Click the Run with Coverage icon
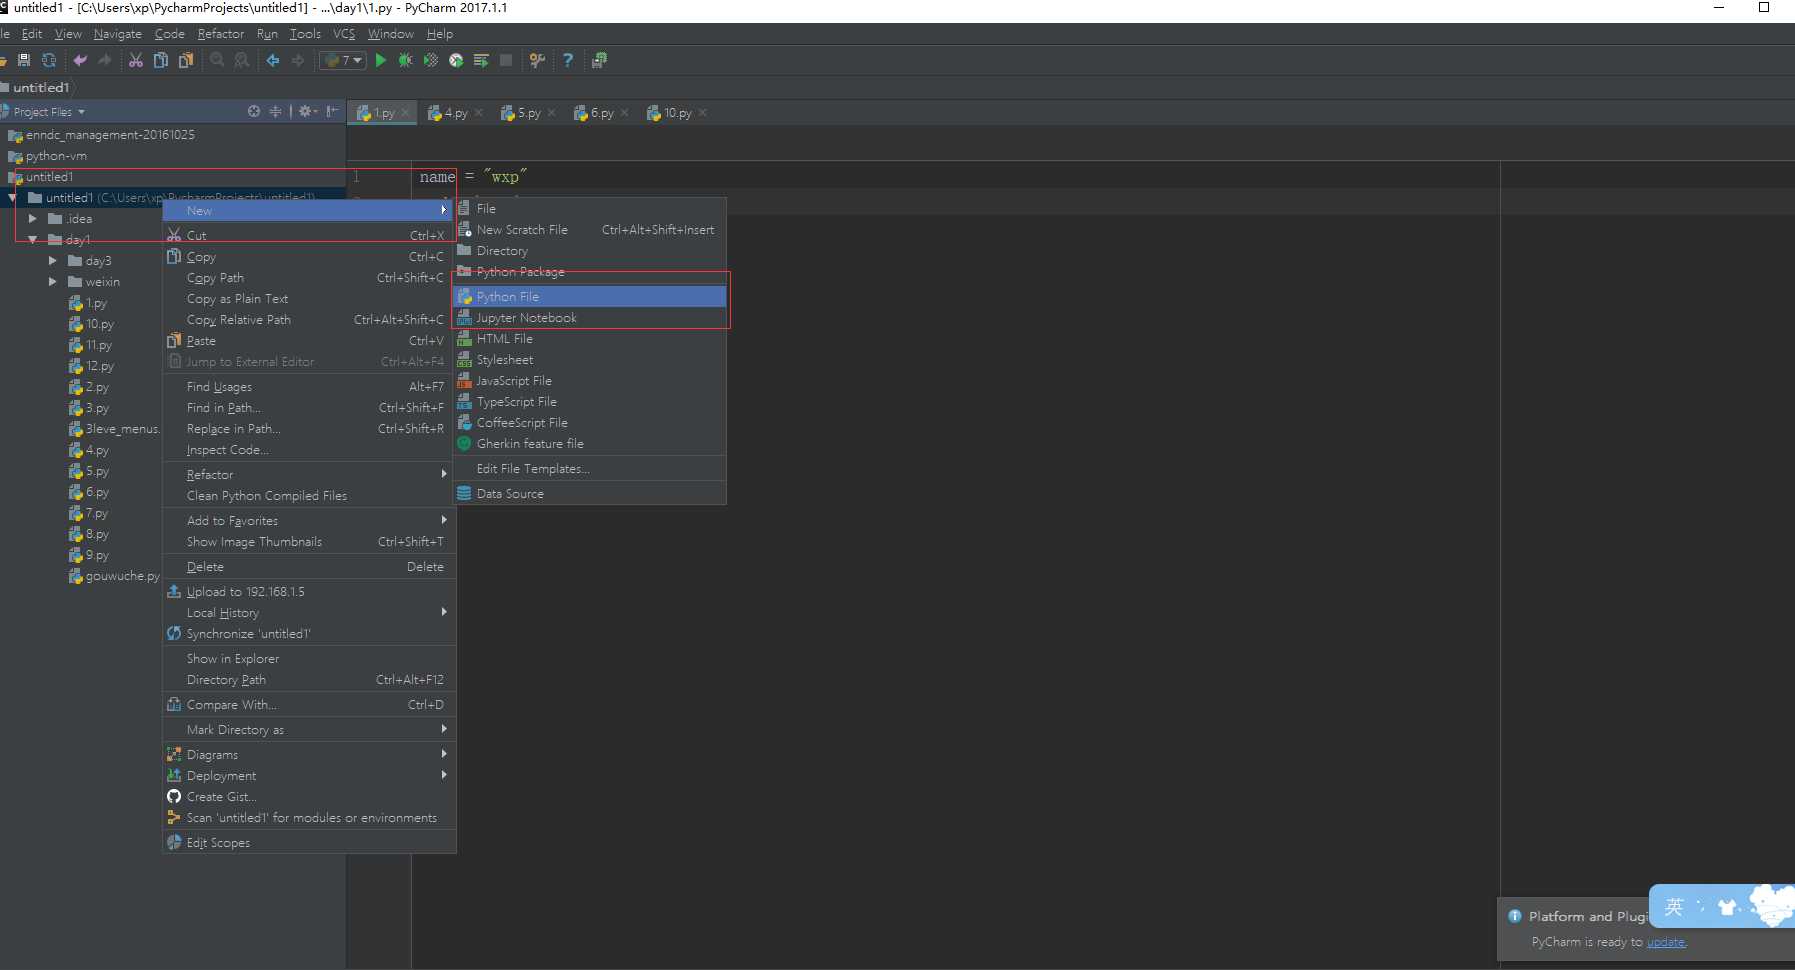This screenshot has width=1795, height=970. (x=431, y=60)
